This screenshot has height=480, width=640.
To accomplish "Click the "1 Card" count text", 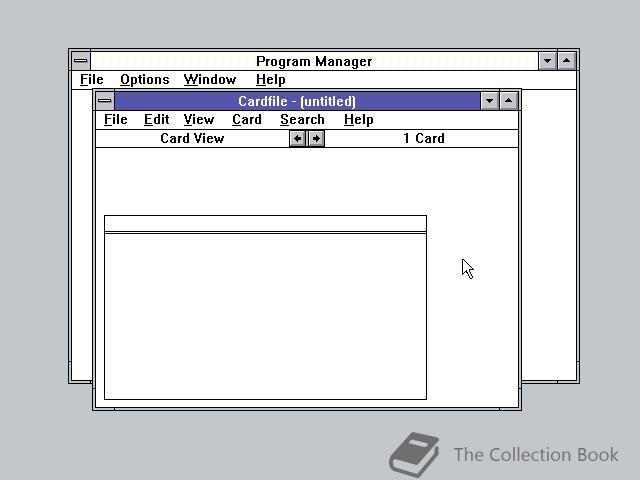I will click(x=424, y=138).
